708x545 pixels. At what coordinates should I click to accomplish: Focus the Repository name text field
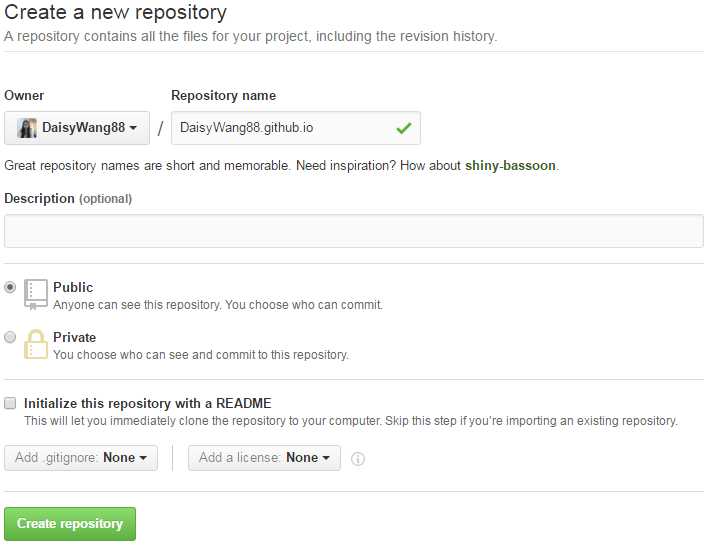280,128
